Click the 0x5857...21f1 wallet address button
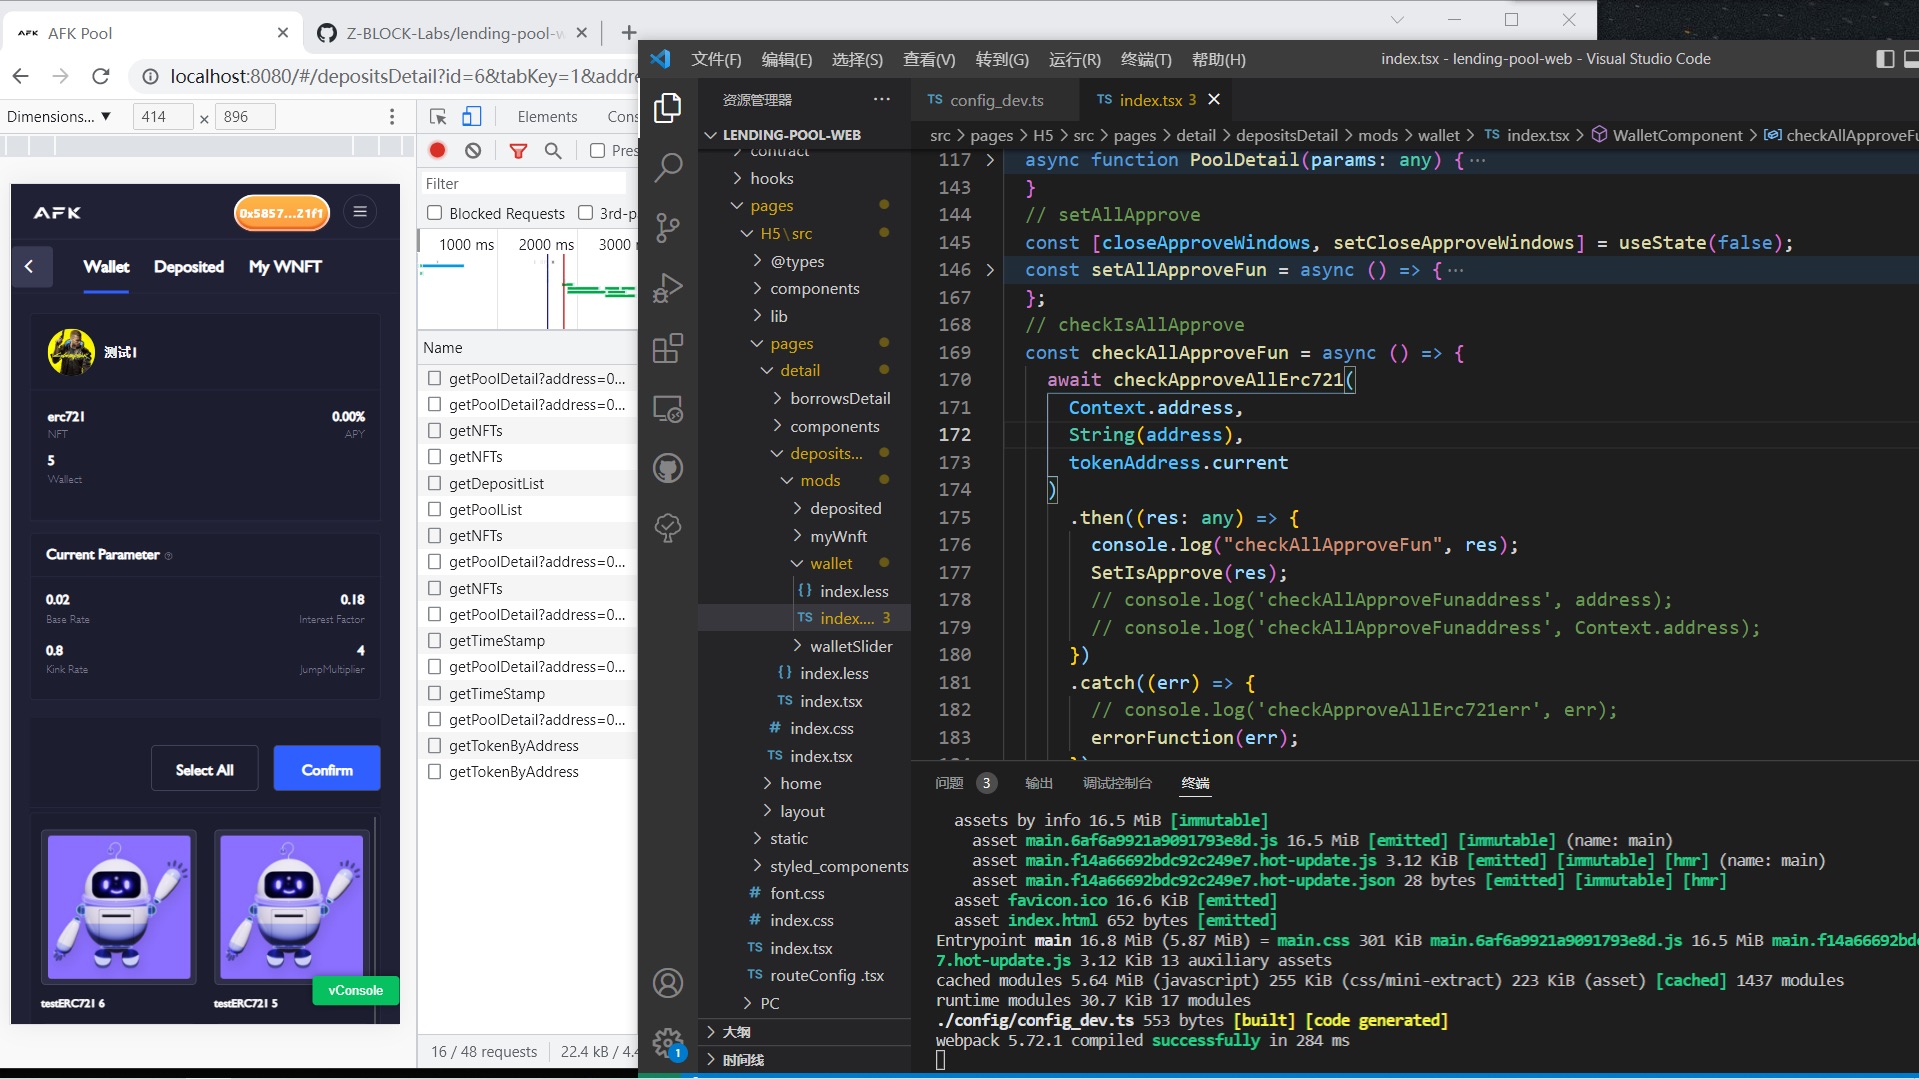Screen dimensions: 1919x1079 coord(282,213)
